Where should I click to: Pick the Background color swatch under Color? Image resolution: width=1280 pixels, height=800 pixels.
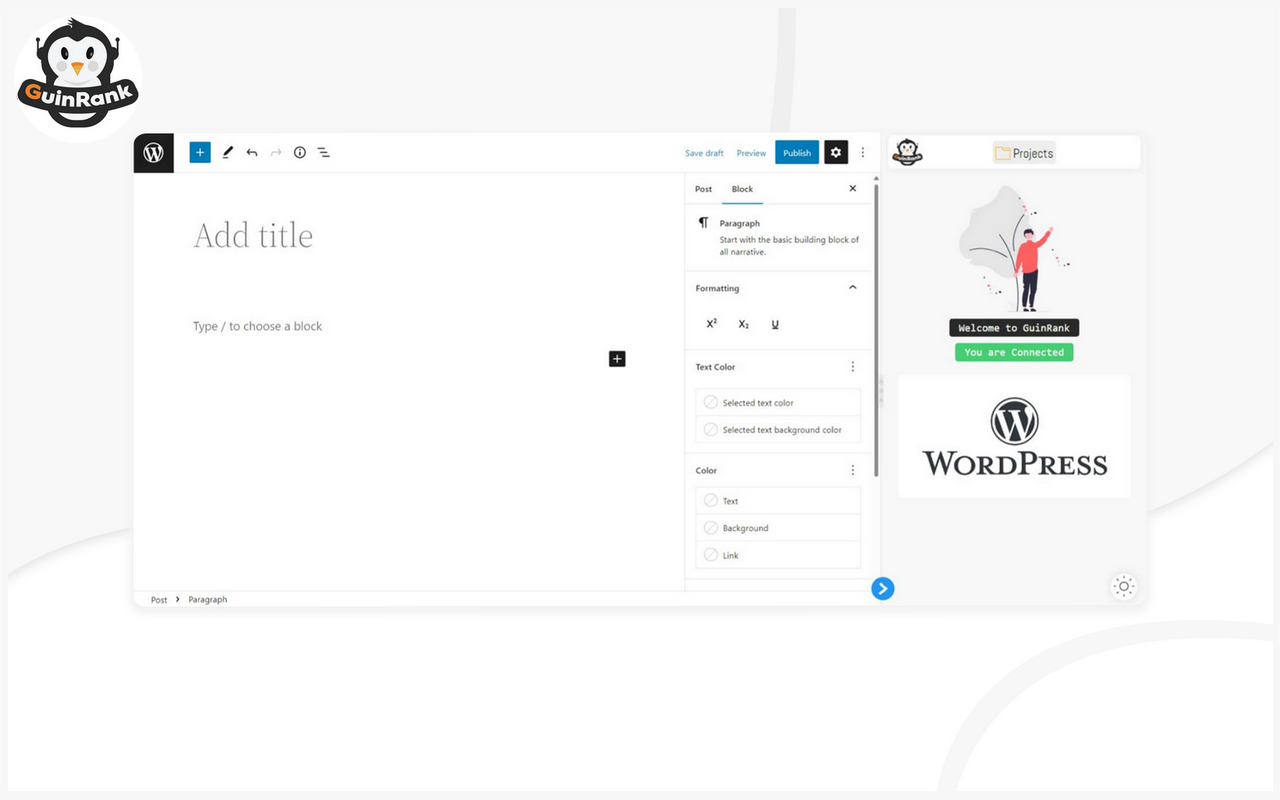point(746,527)
